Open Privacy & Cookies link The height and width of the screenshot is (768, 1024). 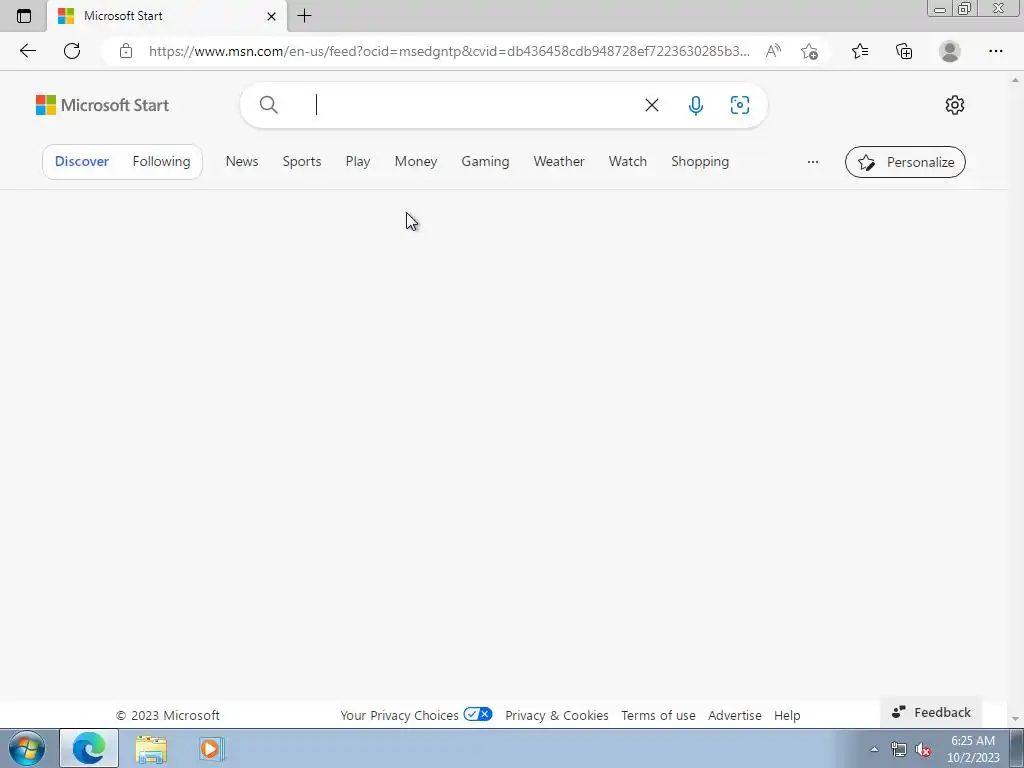tap(556, 715)
